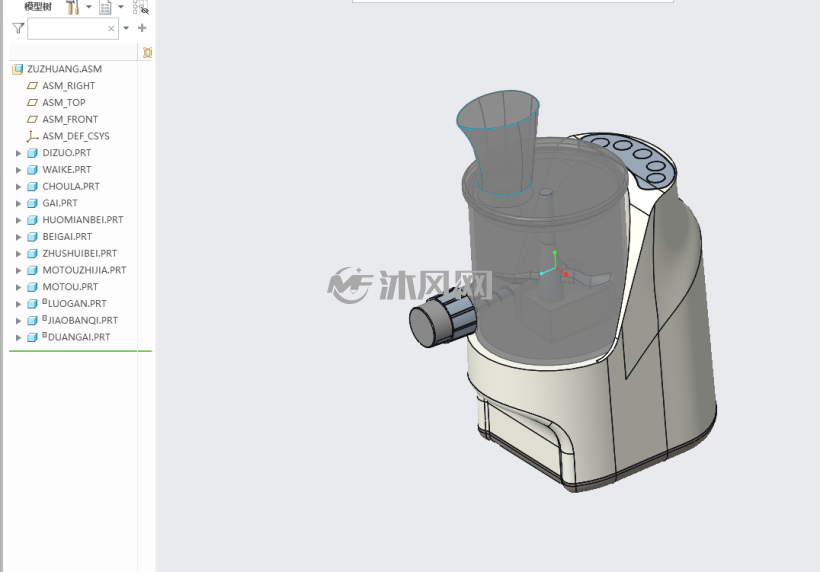The width and height of the screenshot is (820, 572).
Task: Open the dropdown arrow beside the hammer tool
Action: (x=88, y=7)
